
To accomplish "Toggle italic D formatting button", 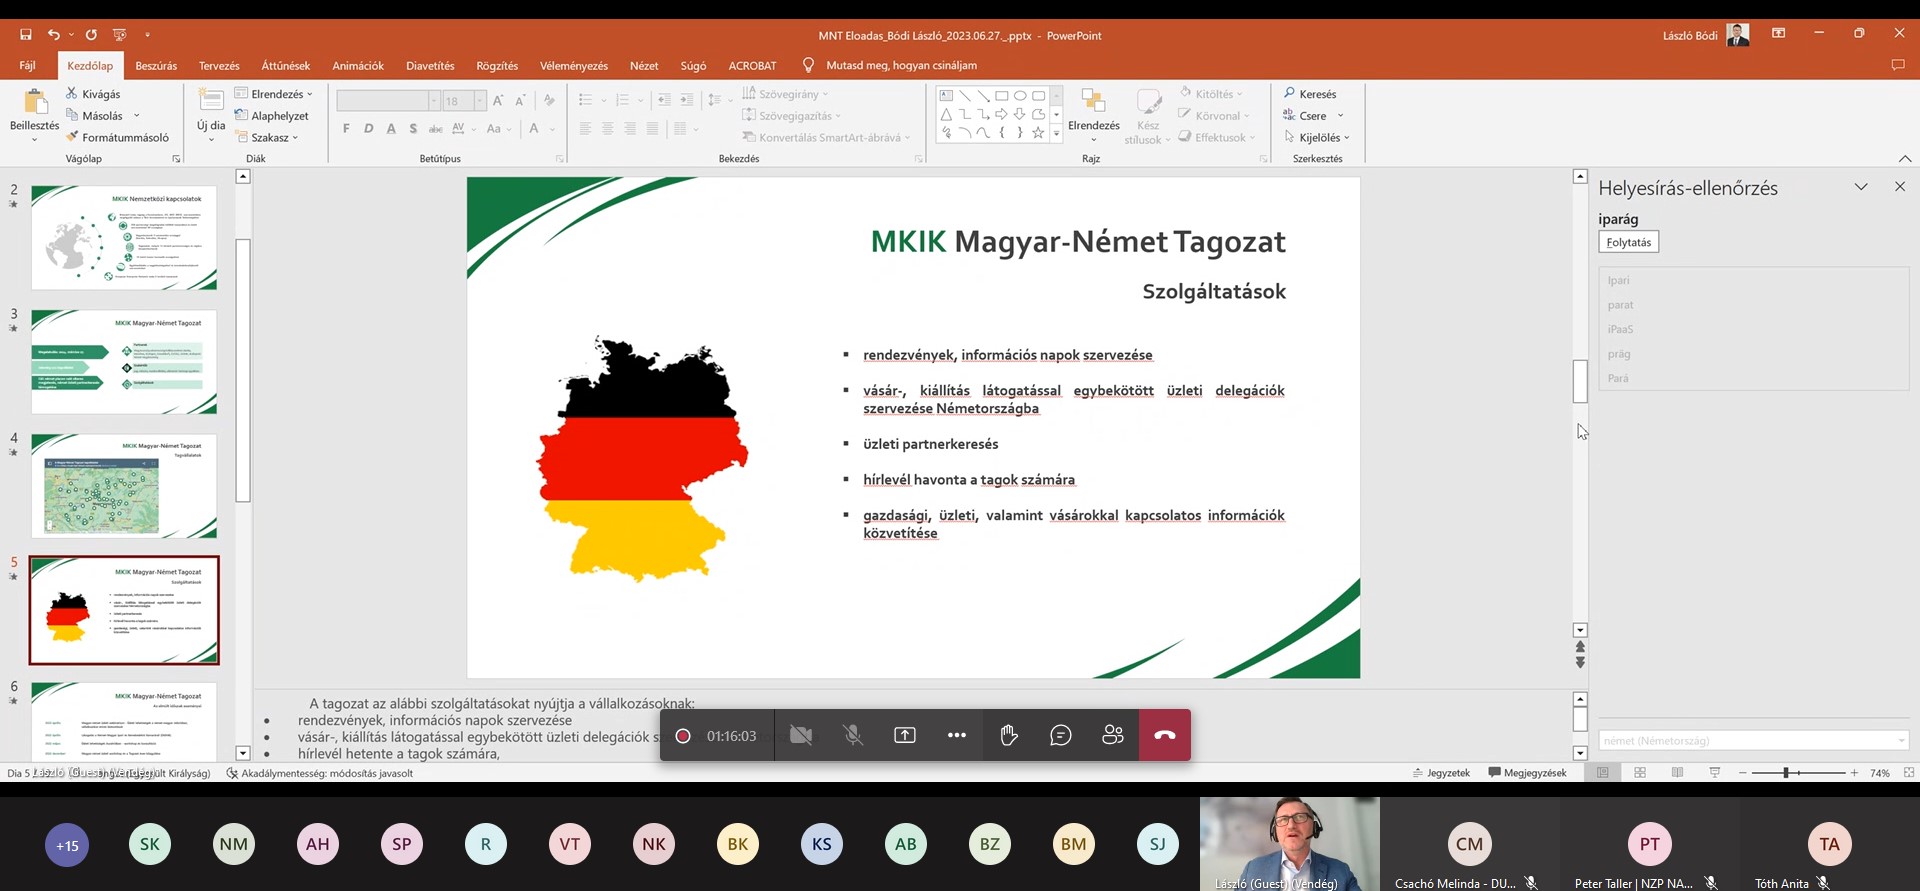I will click(369, 128).
